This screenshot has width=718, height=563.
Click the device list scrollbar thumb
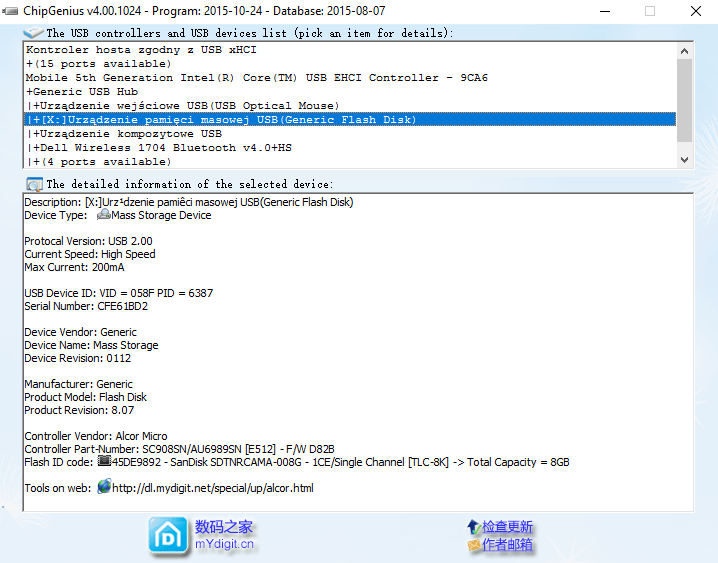[x=685, y=100]
